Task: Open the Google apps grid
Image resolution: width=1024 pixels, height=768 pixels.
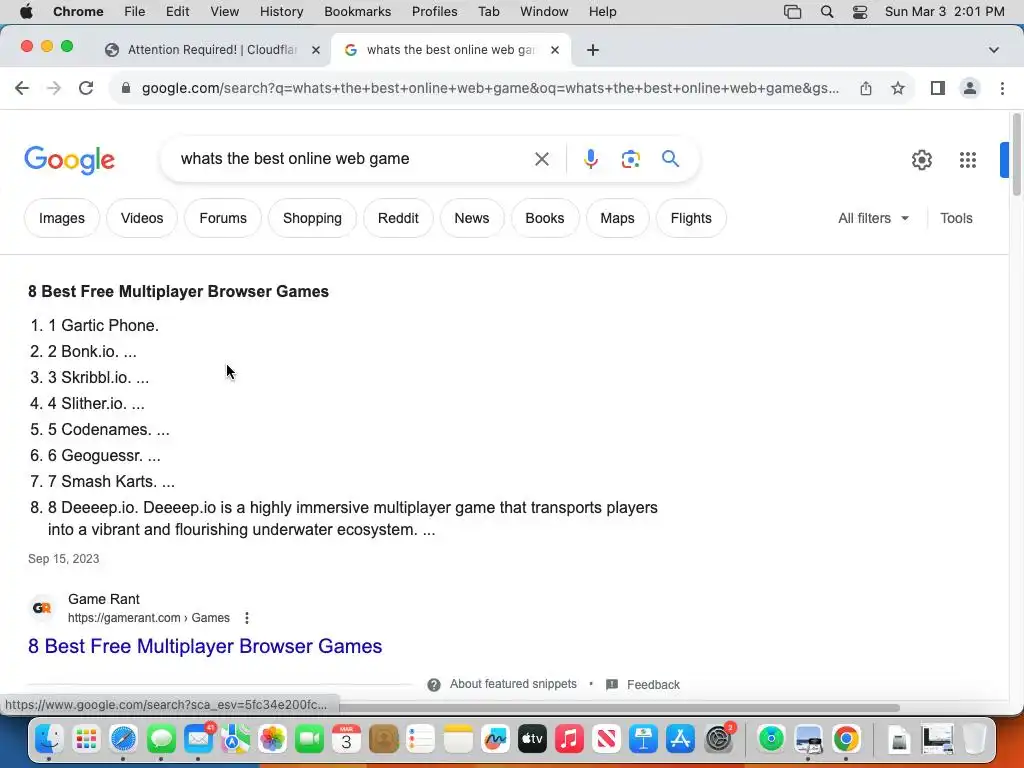Action: coord(968,160)
